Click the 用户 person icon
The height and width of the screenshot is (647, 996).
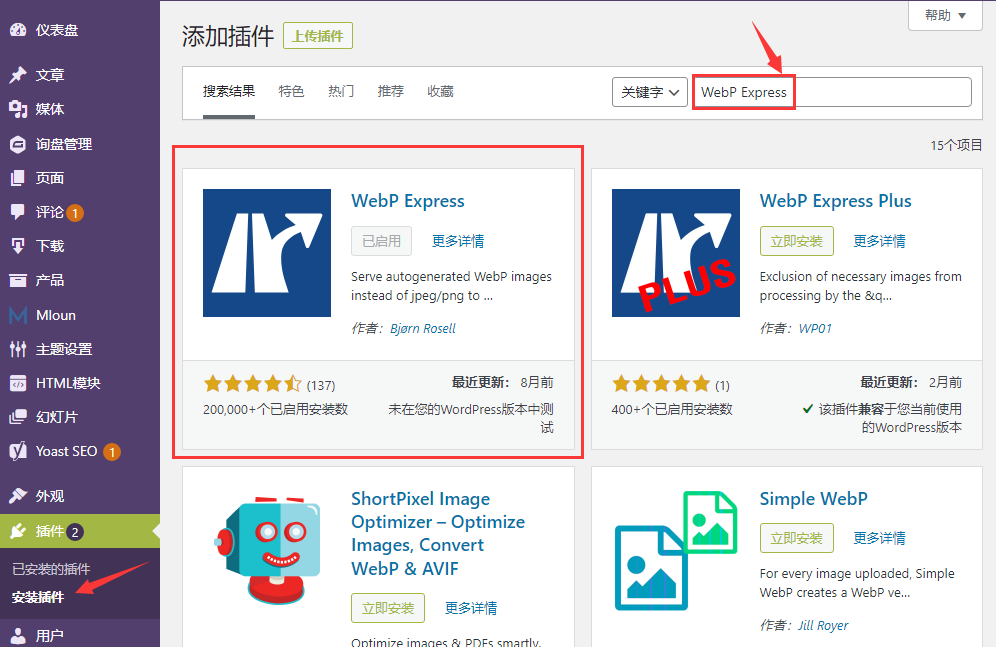[x=18, y=636]
